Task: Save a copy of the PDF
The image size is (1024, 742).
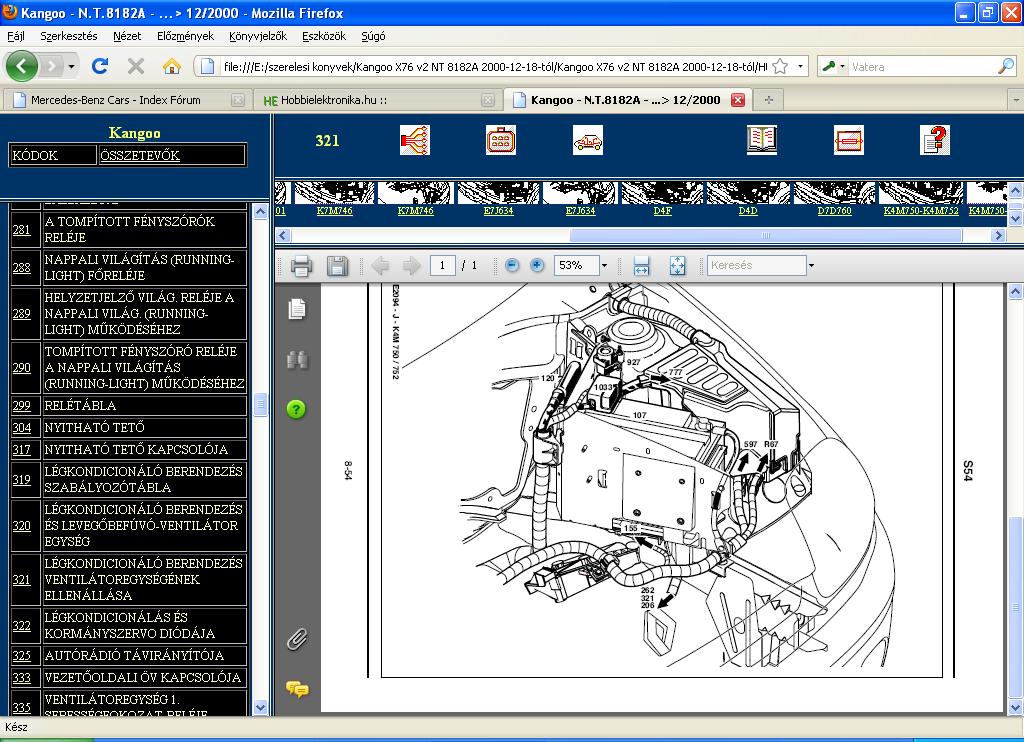Action: (337, 266)
